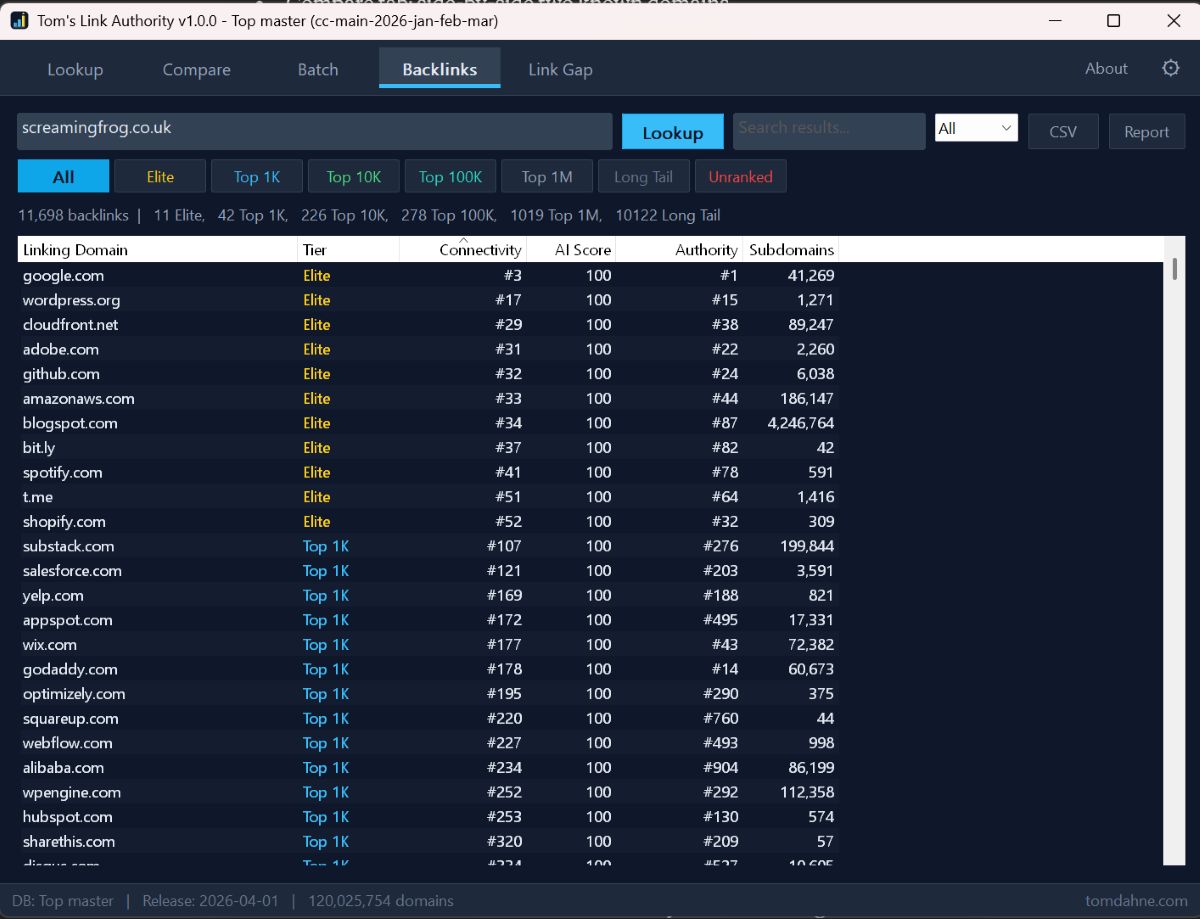This screenshot has height=919, width=1200.
Task: Show only Top 10K backlinks
Action: click(353, 175)
